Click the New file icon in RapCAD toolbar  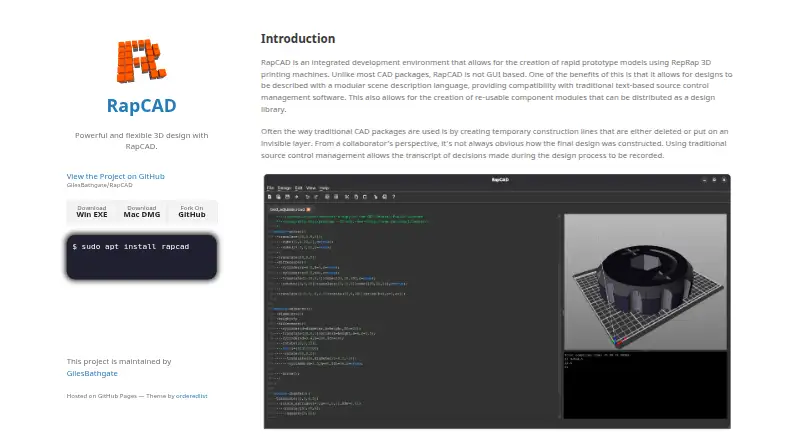[269, 197]
